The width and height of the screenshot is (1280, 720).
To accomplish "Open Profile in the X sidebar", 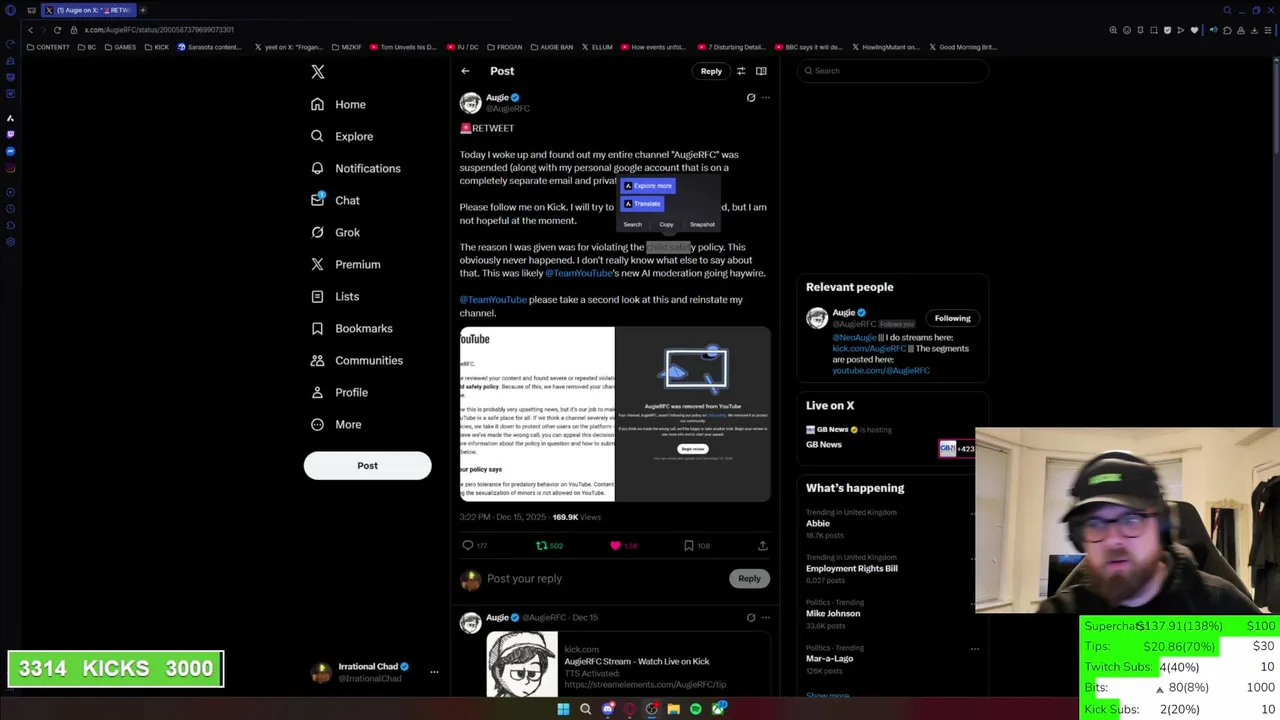I will 340,392.
